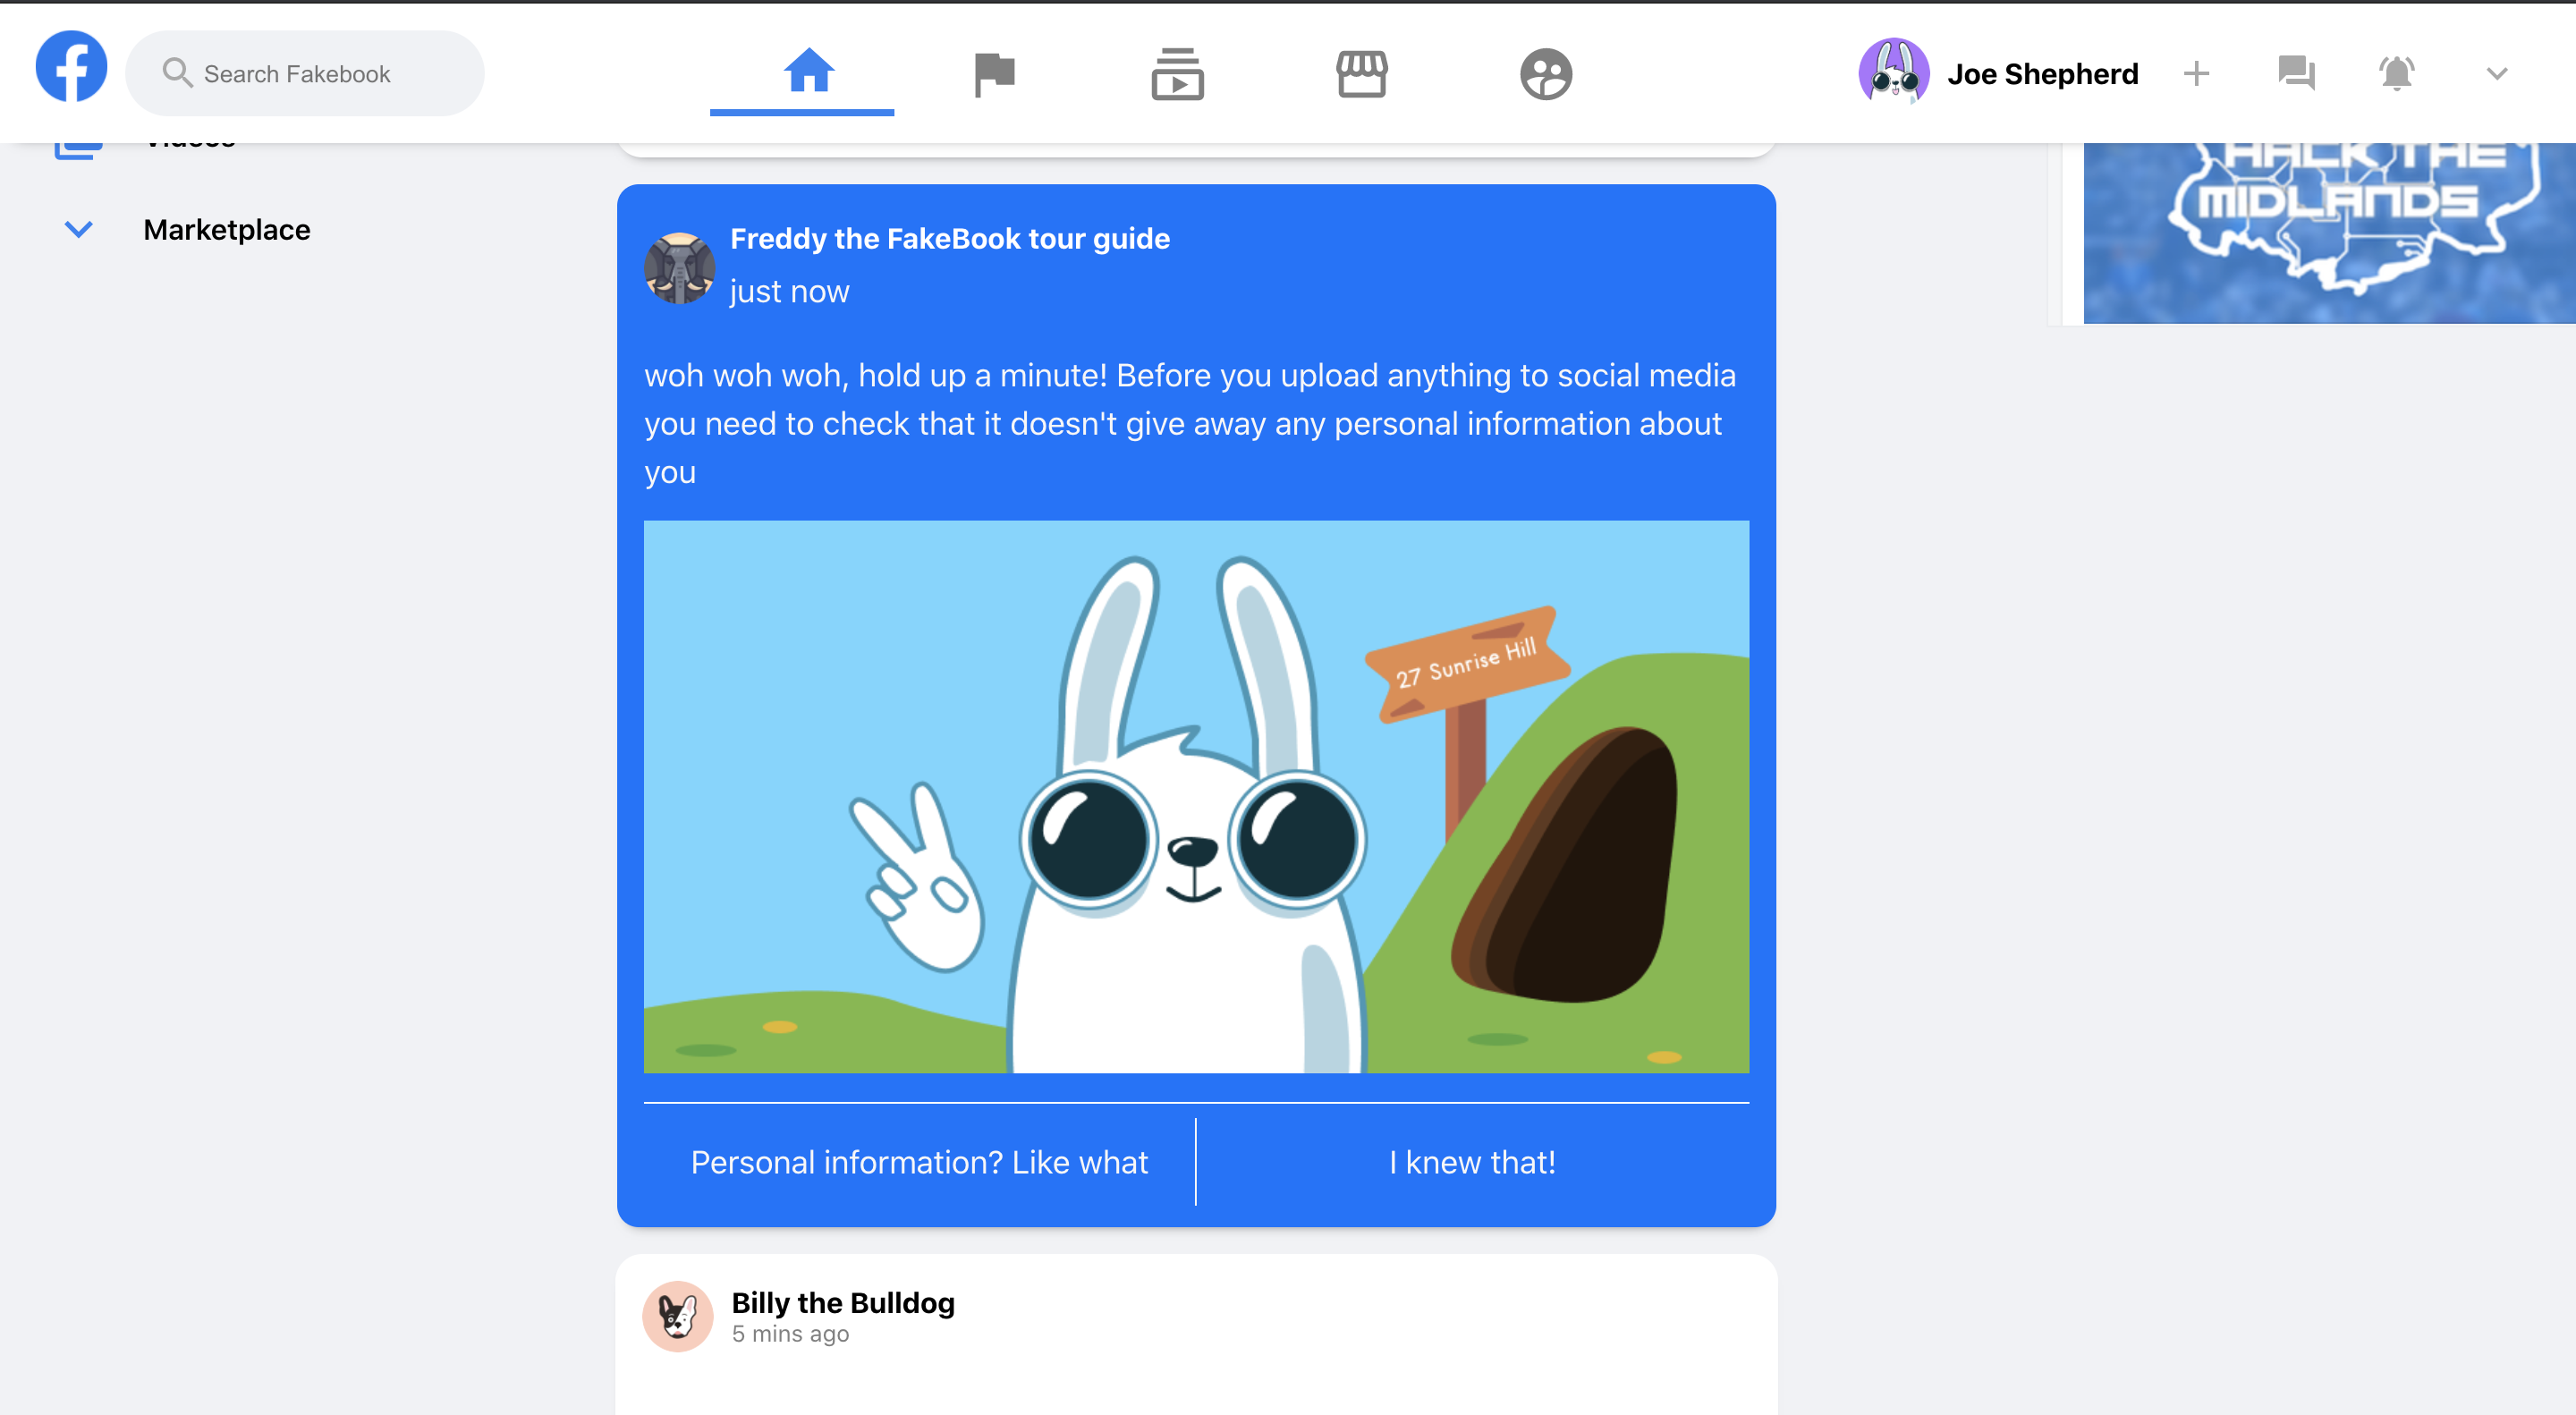
Task: Open the notifications bell icon
Action: tap(2396, 73)
